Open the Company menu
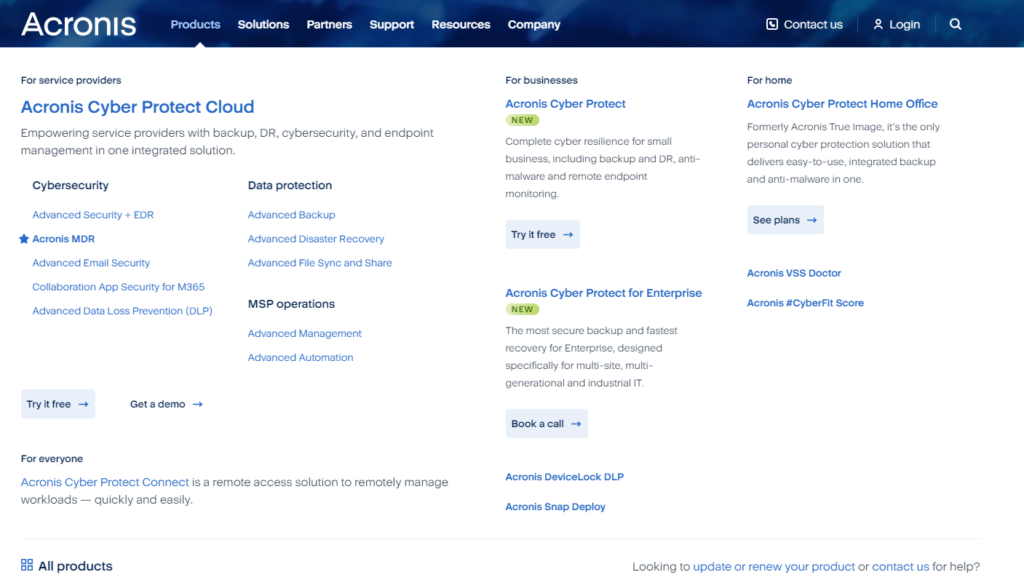The height and width of the screenshot is (588, 1024). point(534,24)
